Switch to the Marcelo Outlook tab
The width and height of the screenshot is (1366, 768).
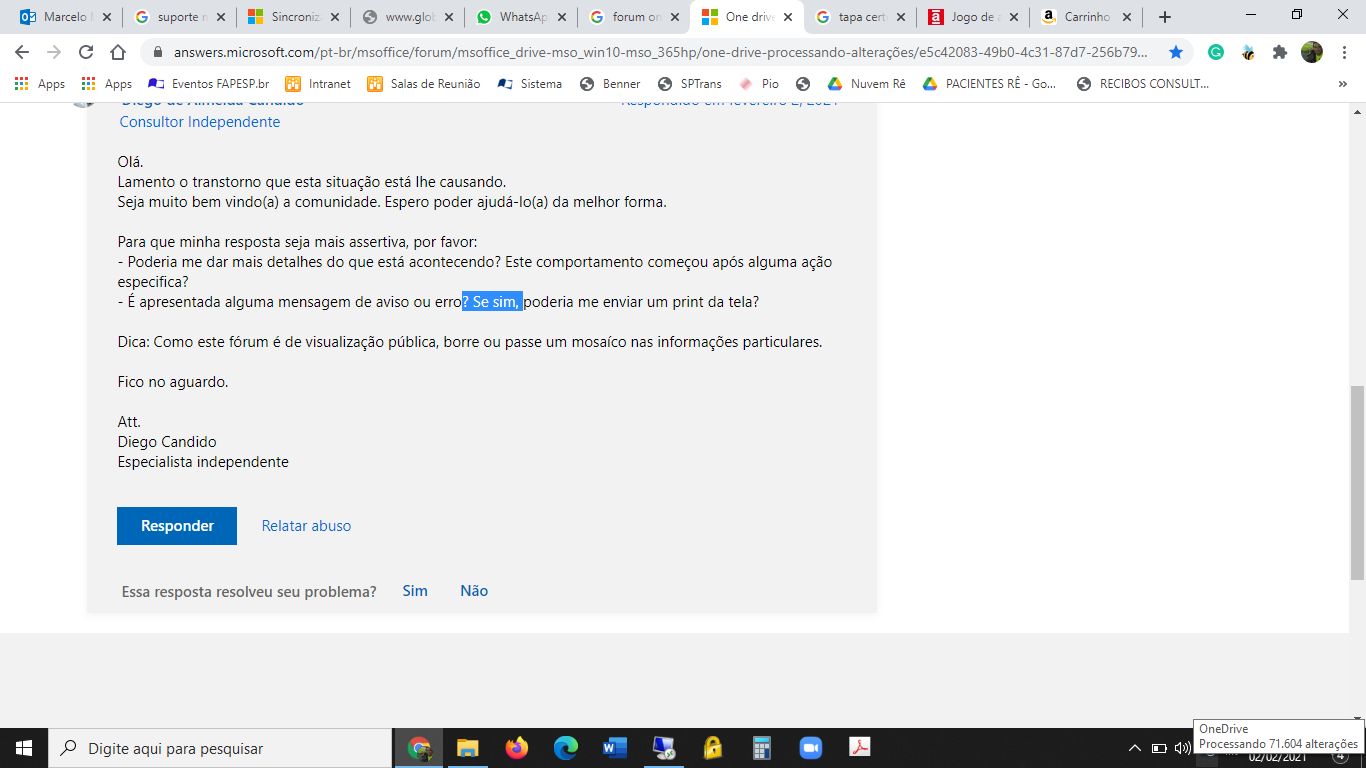[66, 17]
